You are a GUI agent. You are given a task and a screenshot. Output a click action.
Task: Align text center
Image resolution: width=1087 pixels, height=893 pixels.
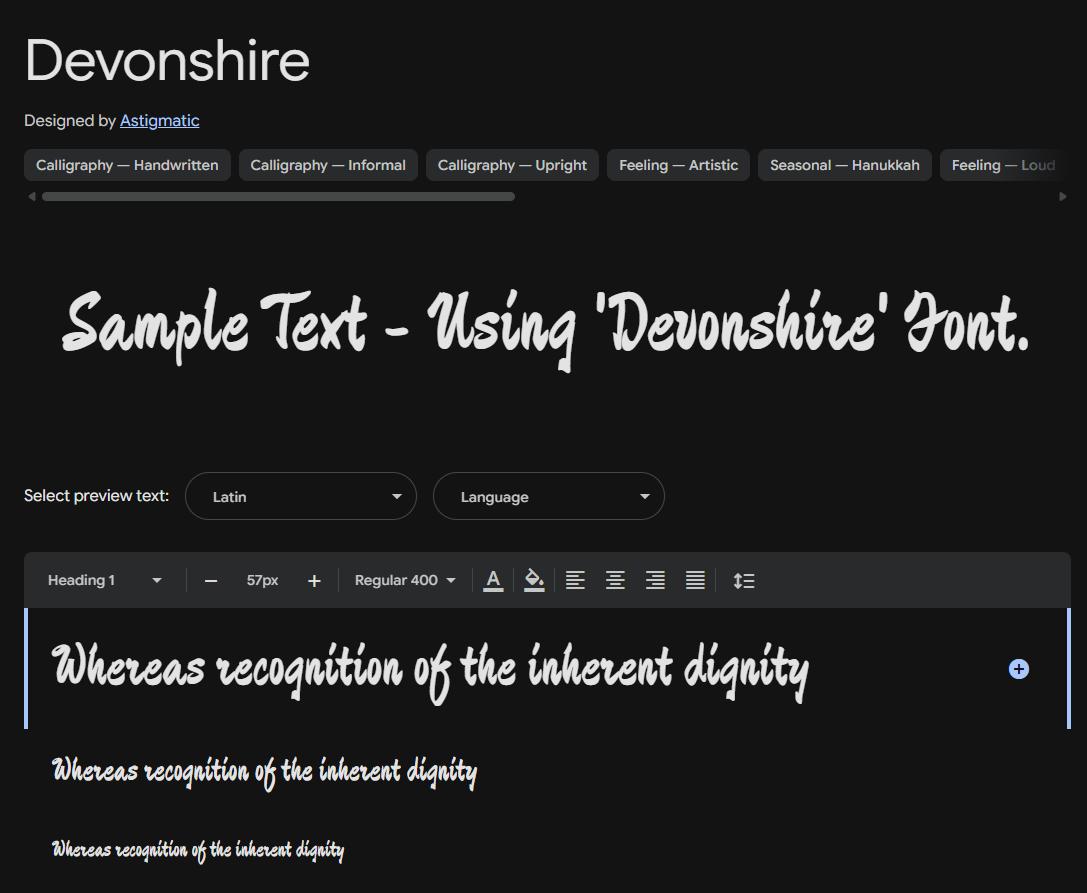click(x=615, y=580)
